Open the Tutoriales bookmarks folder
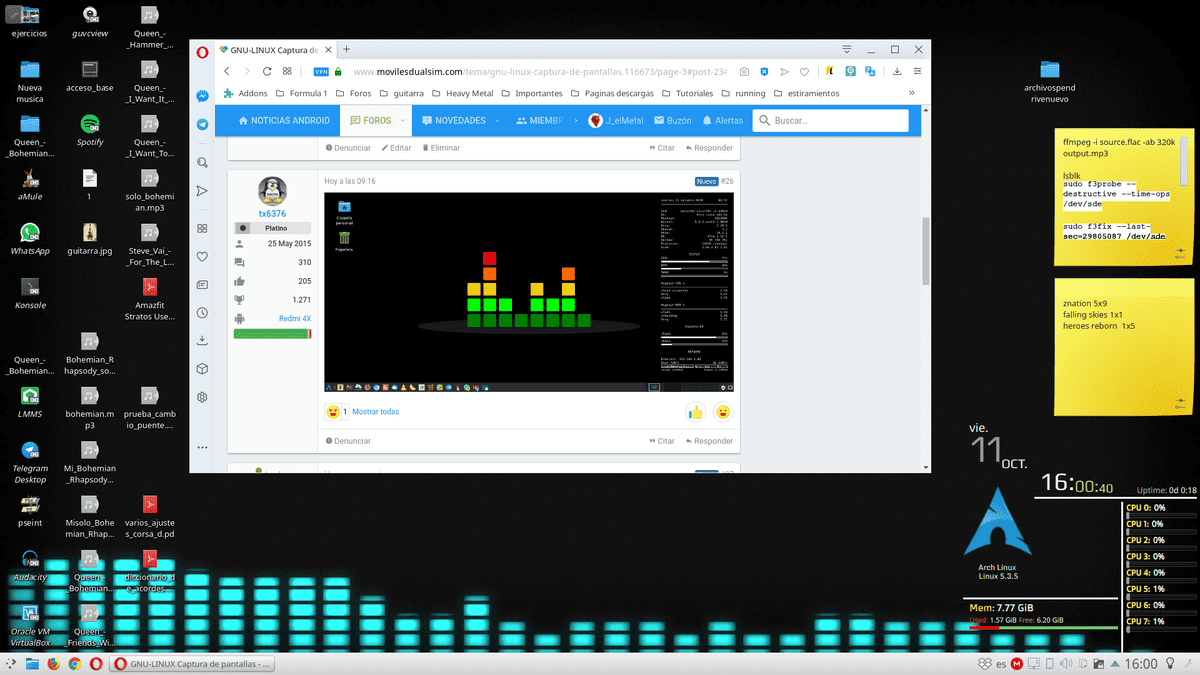Screen dimensions: 1200x675 pyautogui.click(x=687, y=93)
